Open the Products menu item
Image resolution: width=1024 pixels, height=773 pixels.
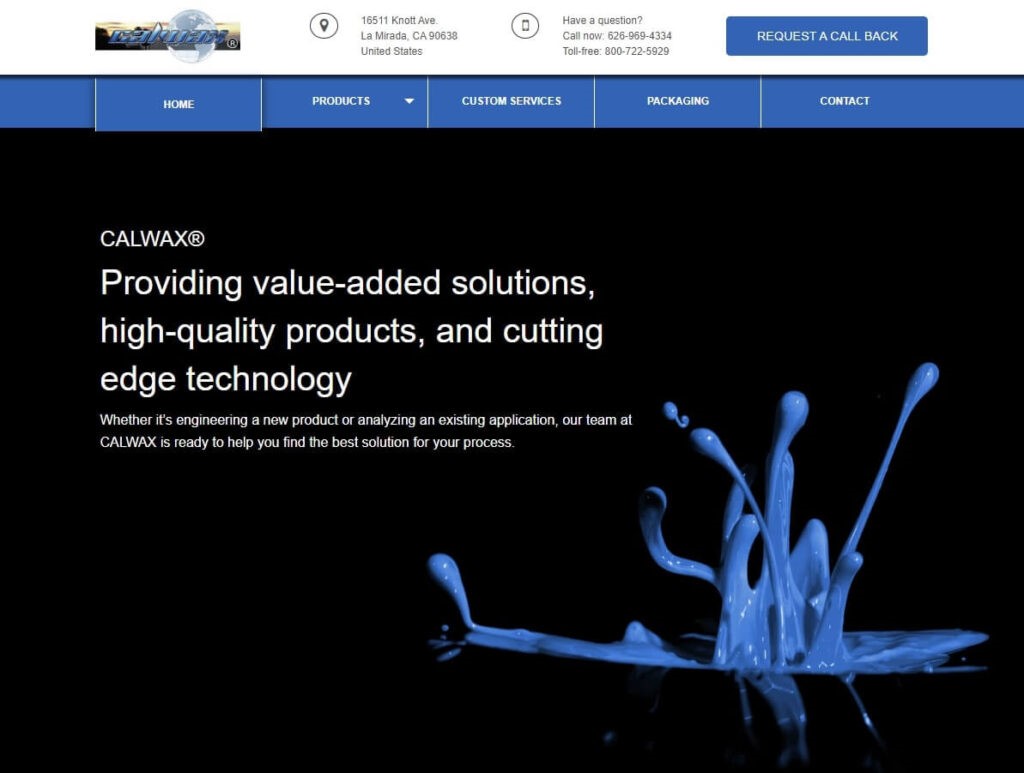tap(341, 101)
